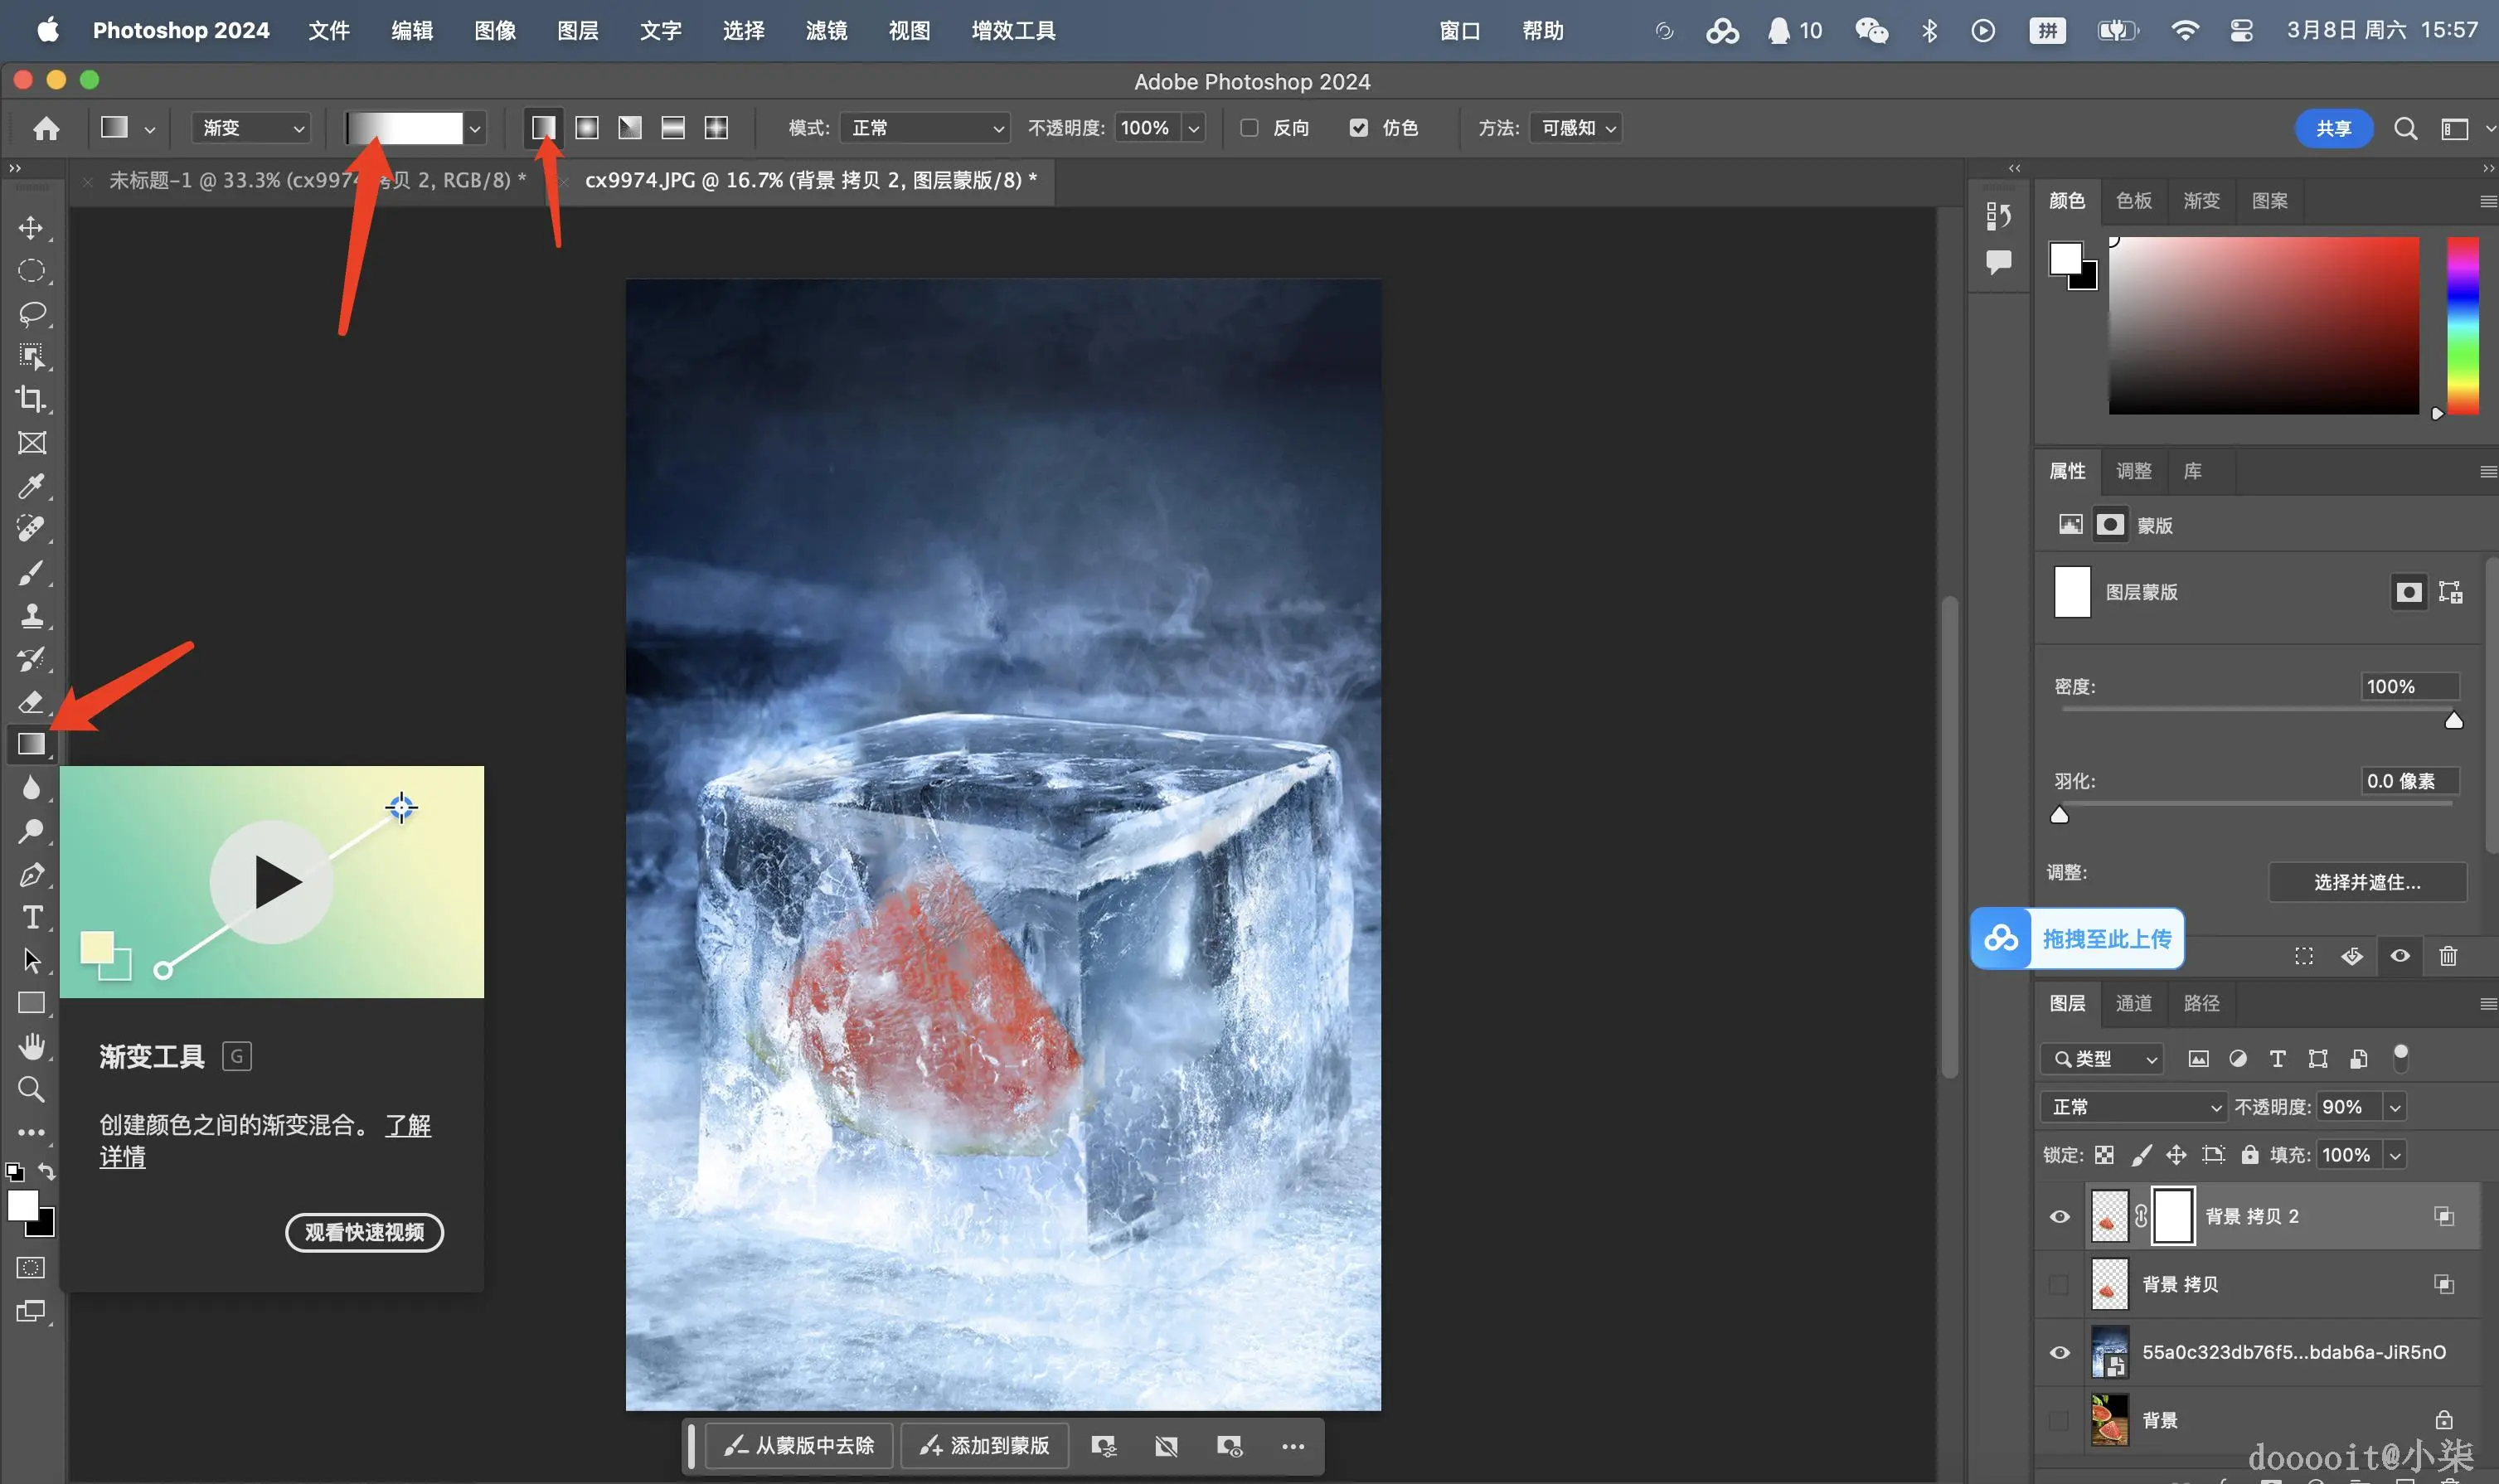2499x1484 pixels.
Task: Hide the 背景 拷贝 2 layer
Action: coord(2059,1217)
